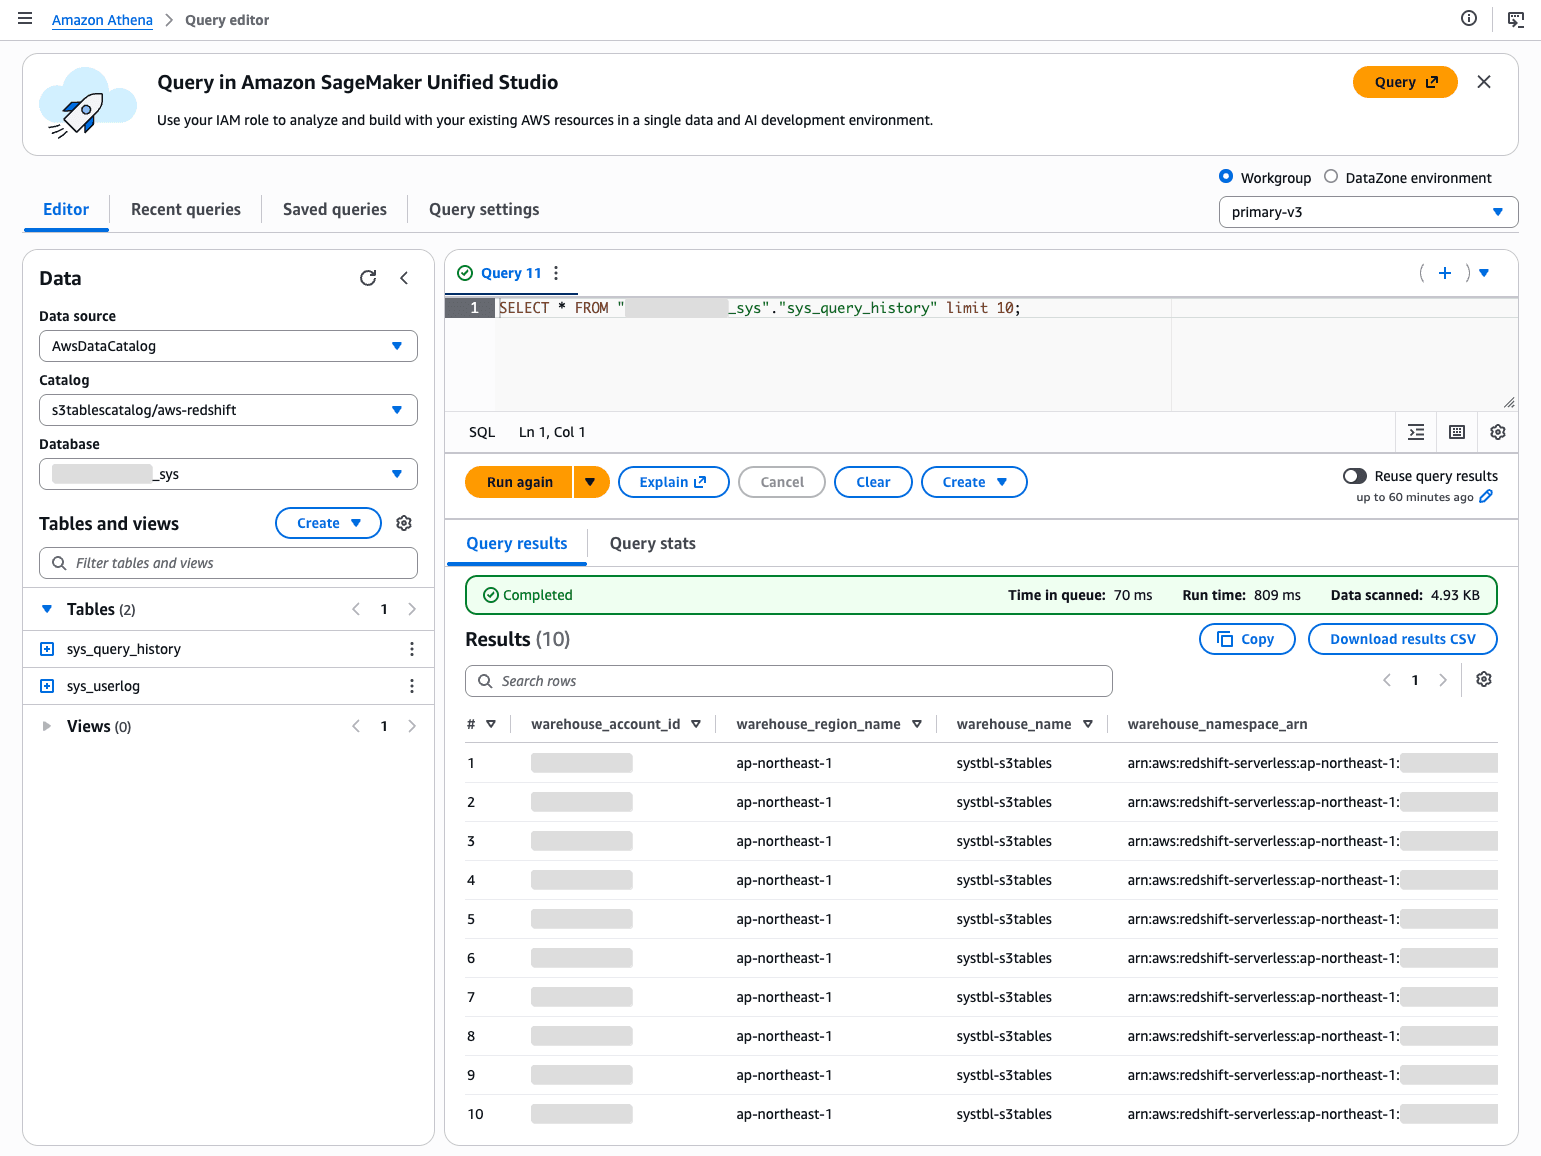Open editor preferences gear icon
Image resolution: width=1541 pixels, height=1156 pixels.
(1498, 432)
